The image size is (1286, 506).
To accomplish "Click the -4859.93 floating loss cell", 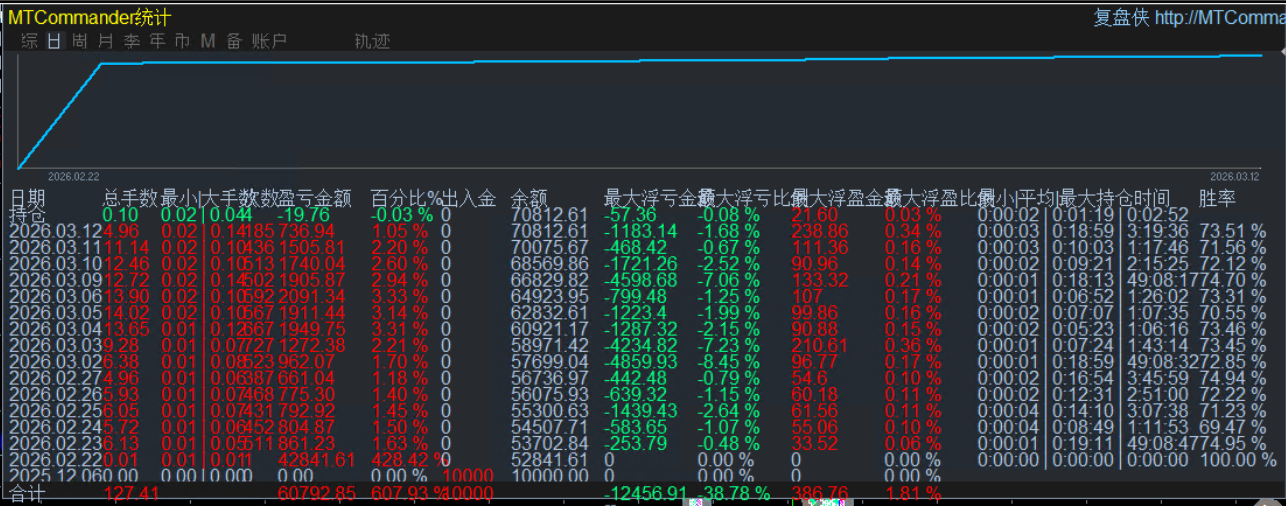I will click(x=640, y=361).
